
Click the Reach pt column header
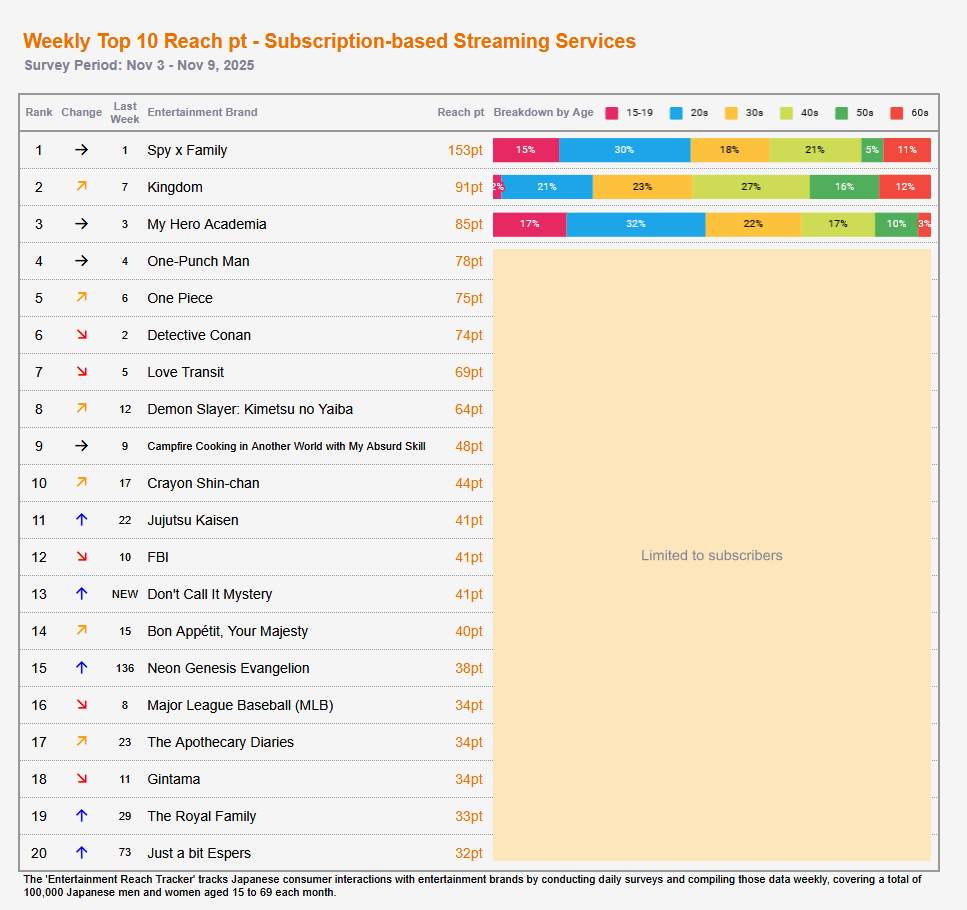461,112
